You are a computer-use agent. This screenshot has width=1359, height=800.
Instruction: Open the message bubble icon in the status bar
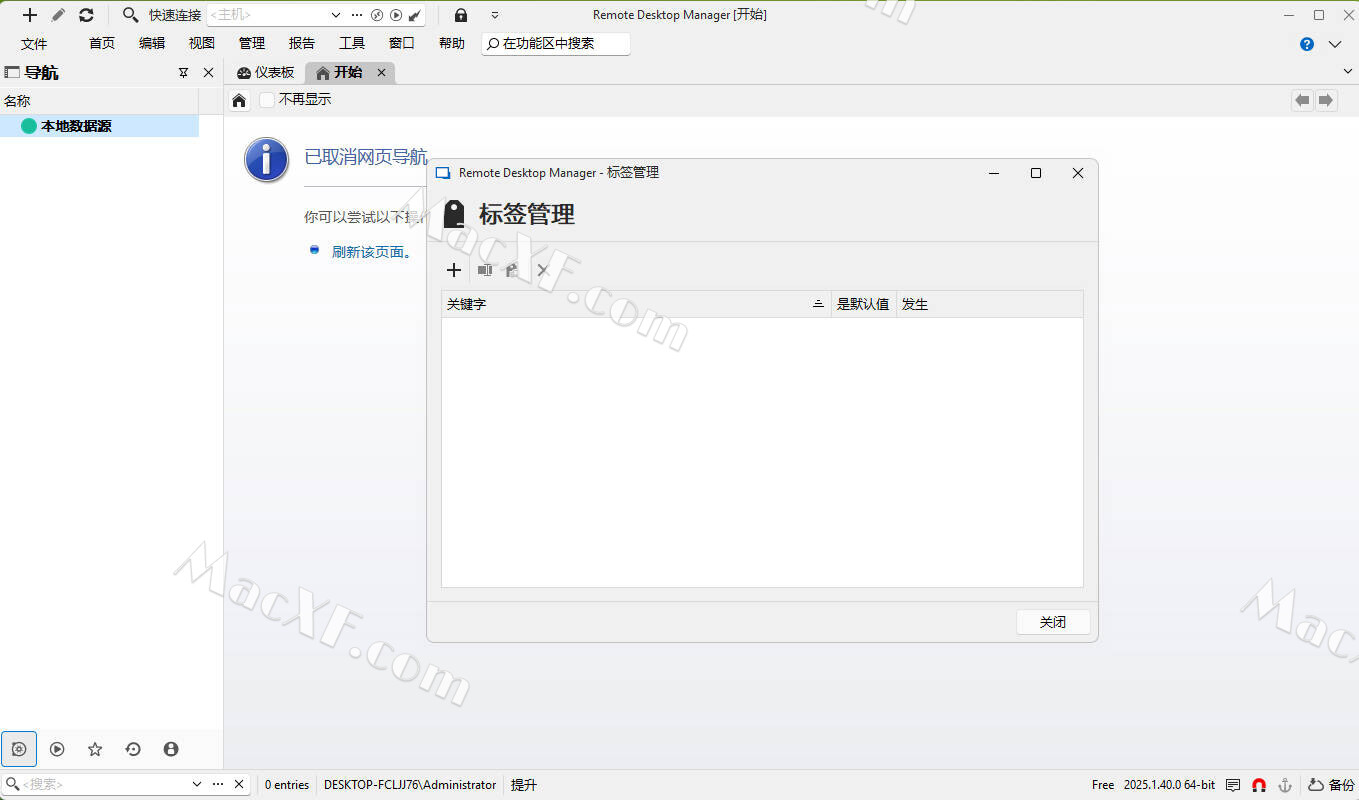(1233, 785)
